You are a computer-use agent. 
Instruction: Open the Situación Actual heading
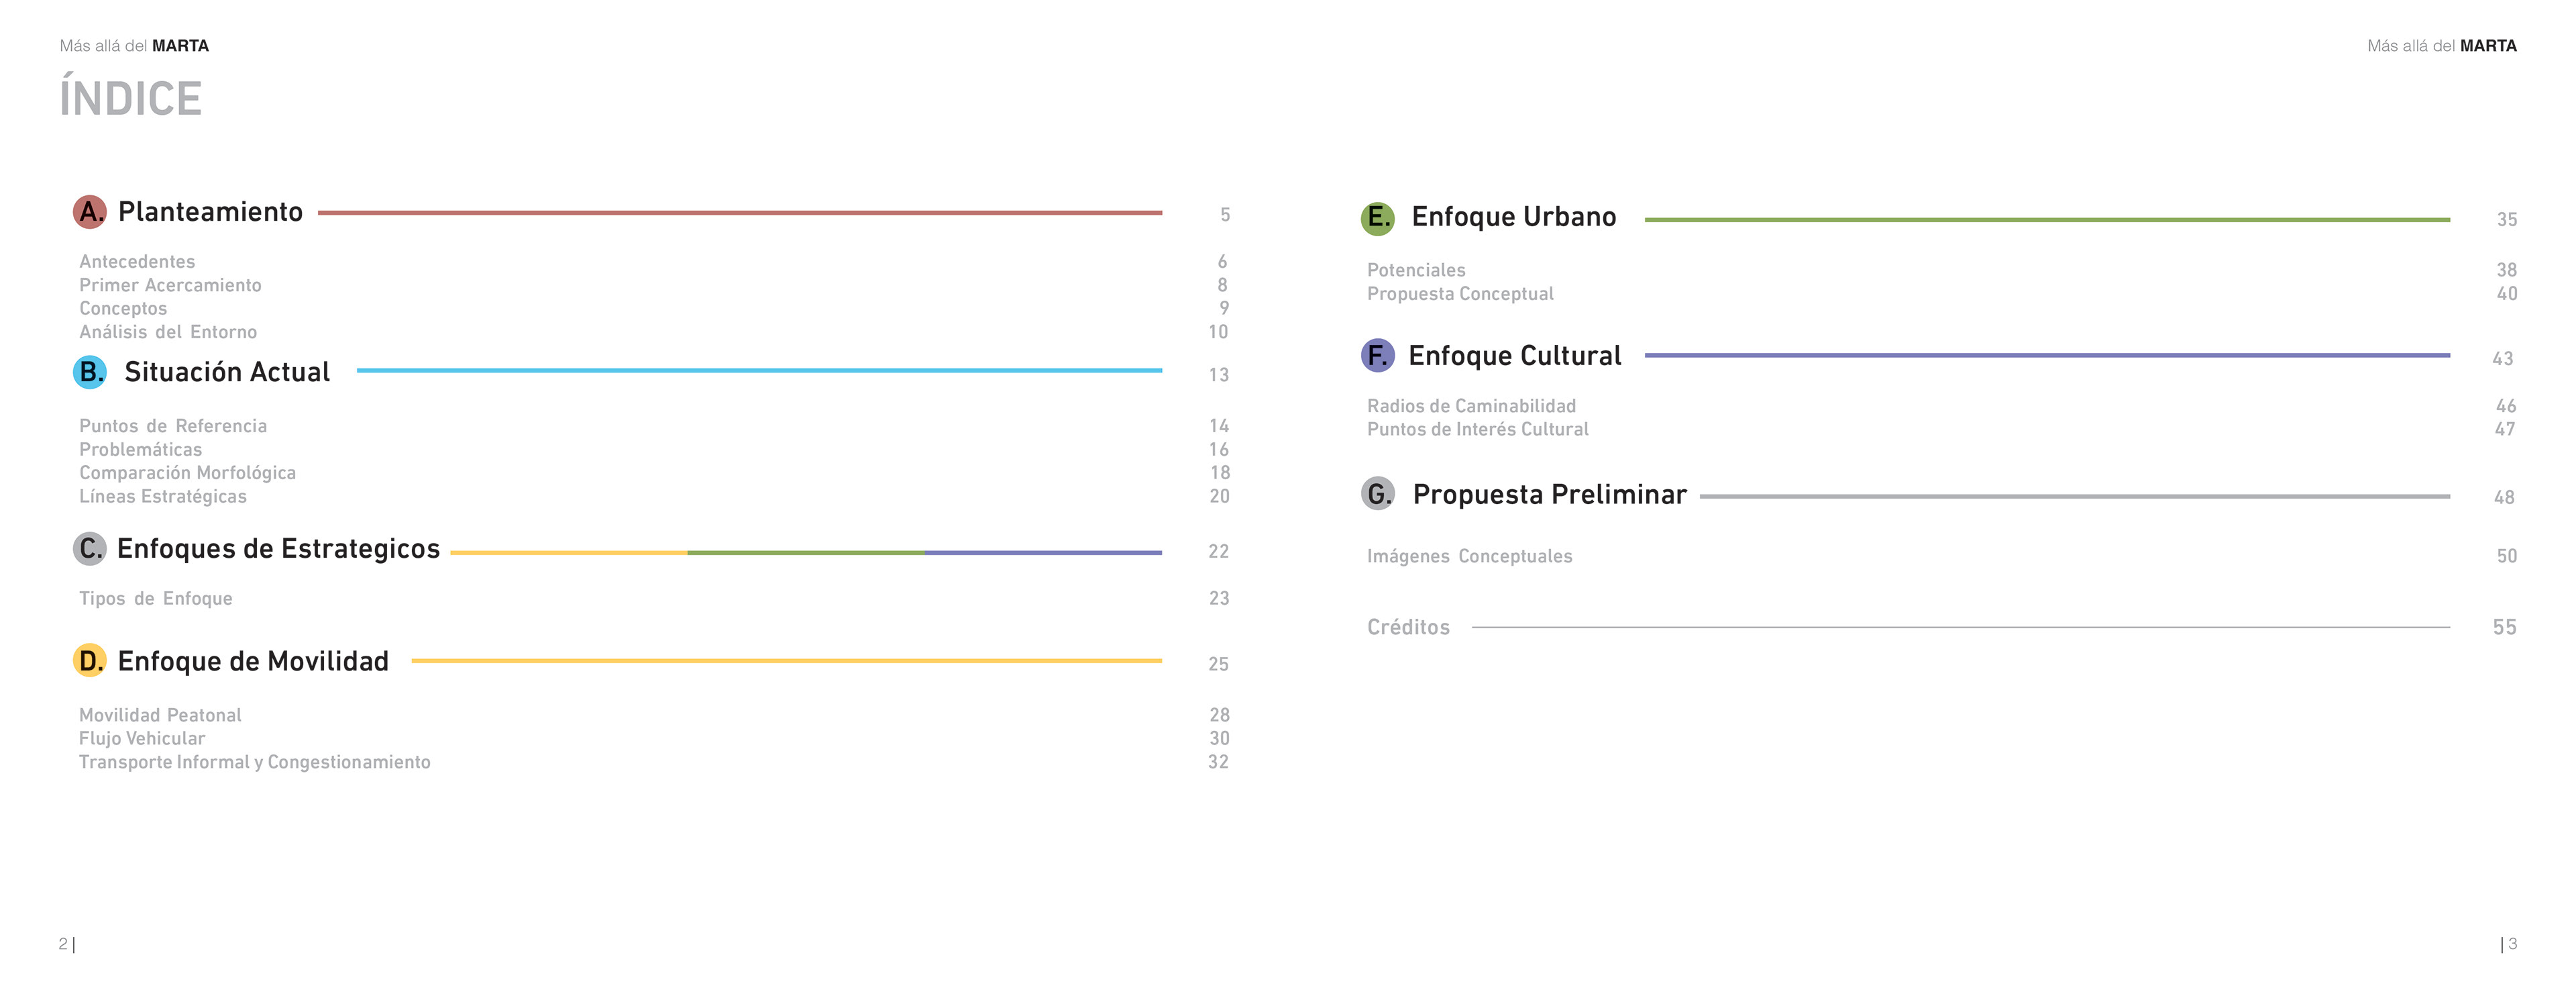(x=227, y=372)
